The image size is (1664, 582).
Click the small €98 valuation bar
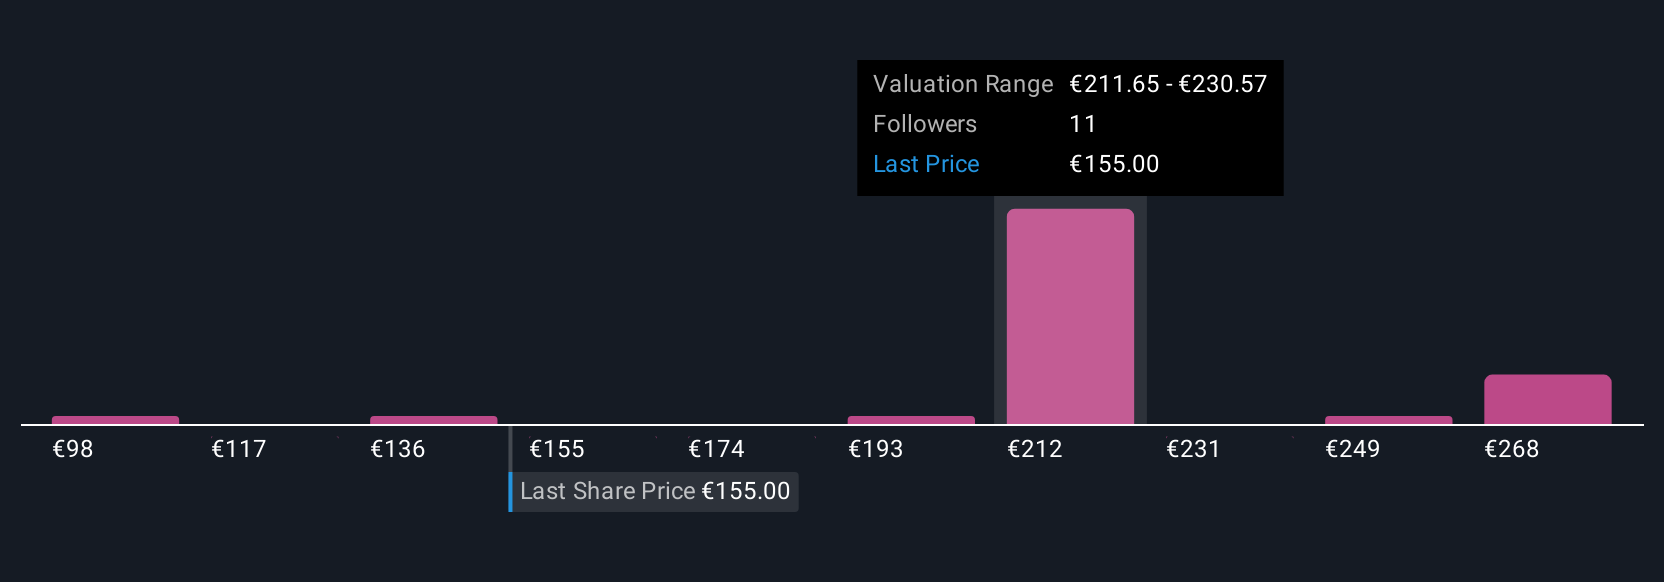pyautogui.click(x=115, y=420)
